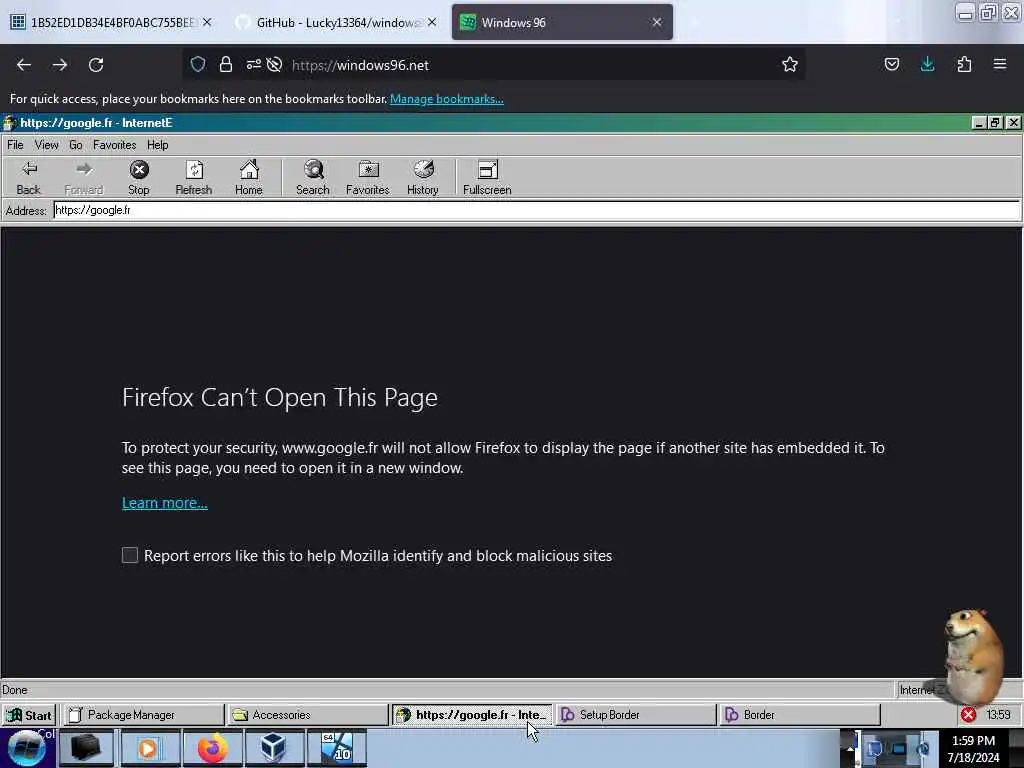The image size is (1024, 768).
Task: Refresh the InternetE page
Action: point(194,177)
